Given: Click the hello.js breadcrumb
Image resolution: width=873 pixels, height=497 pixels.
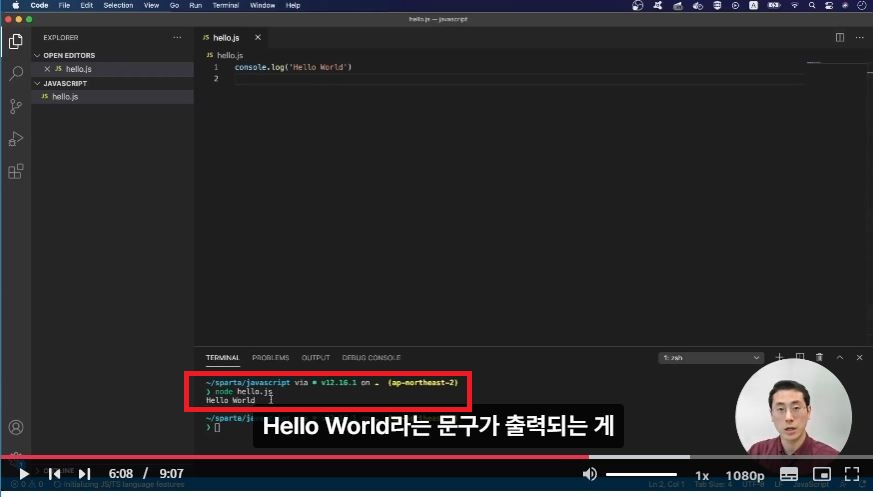Looking at the screenshot, I should [x=225, y=55].
